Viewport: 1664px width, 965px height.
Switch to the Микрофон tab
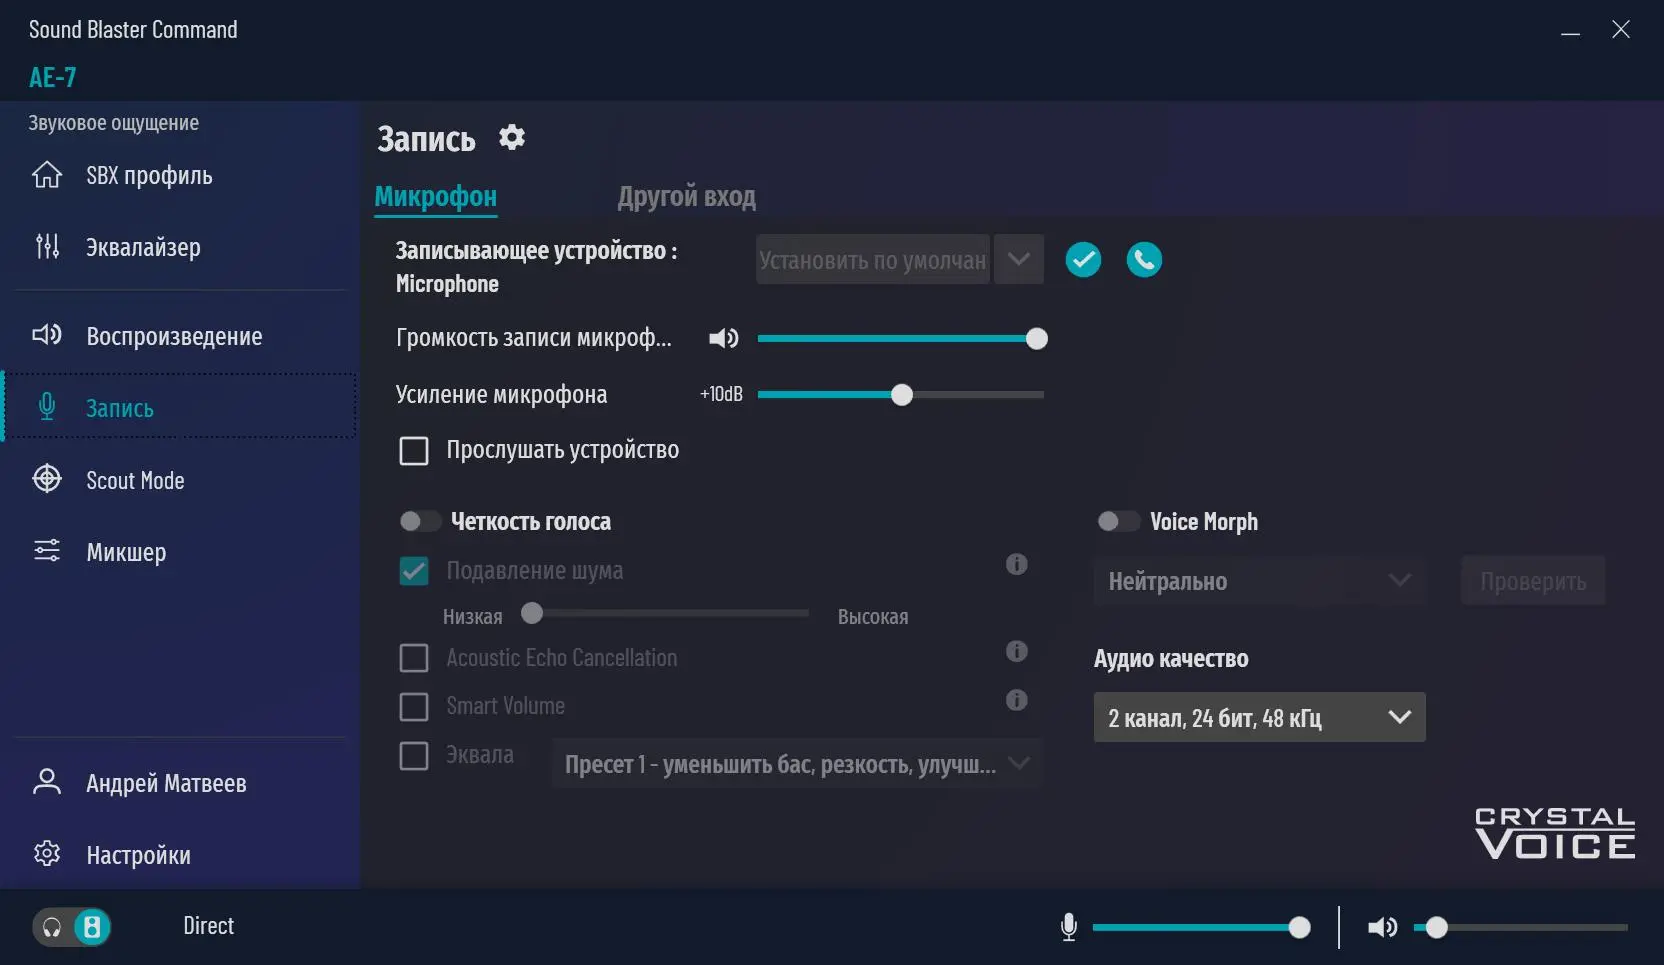pyautogui.click(x=435, y=197)
